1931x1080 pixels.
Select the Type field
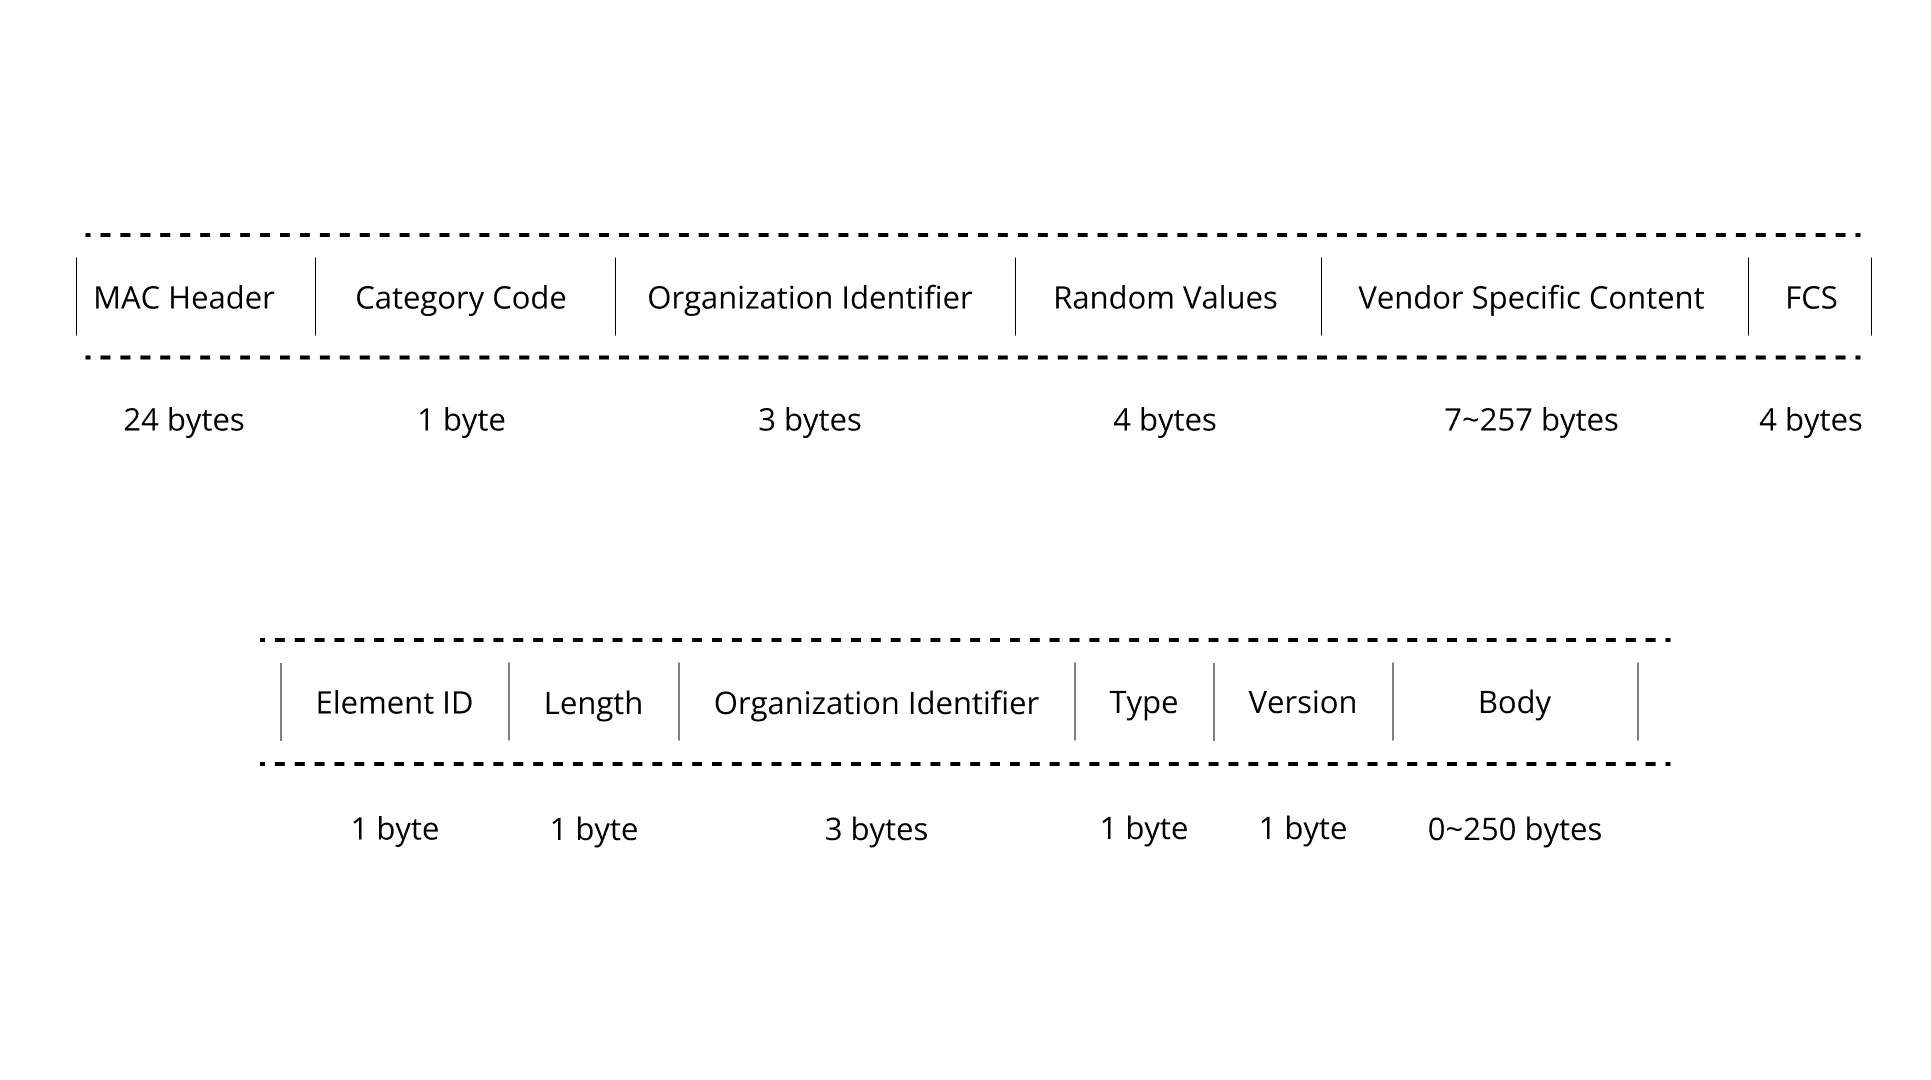point(1143,703)
